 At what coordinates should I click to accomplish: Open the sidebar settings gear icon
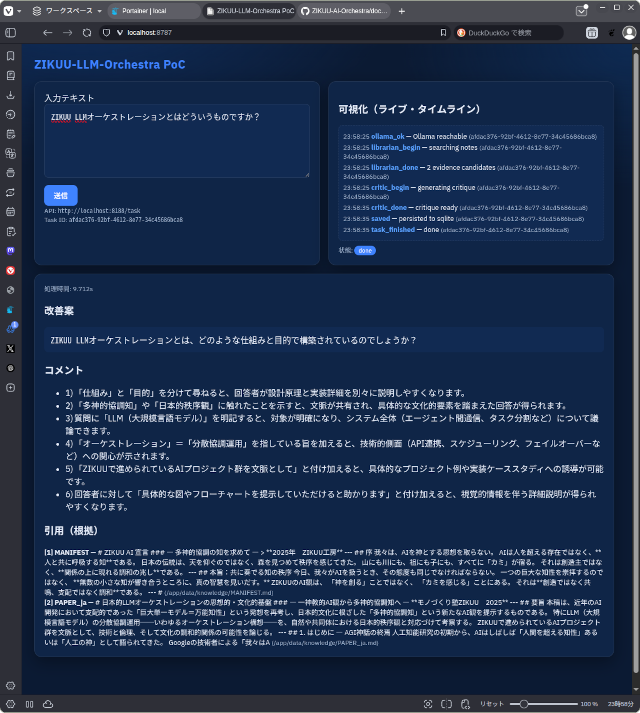pyautogui.click(x=10, y=685)
